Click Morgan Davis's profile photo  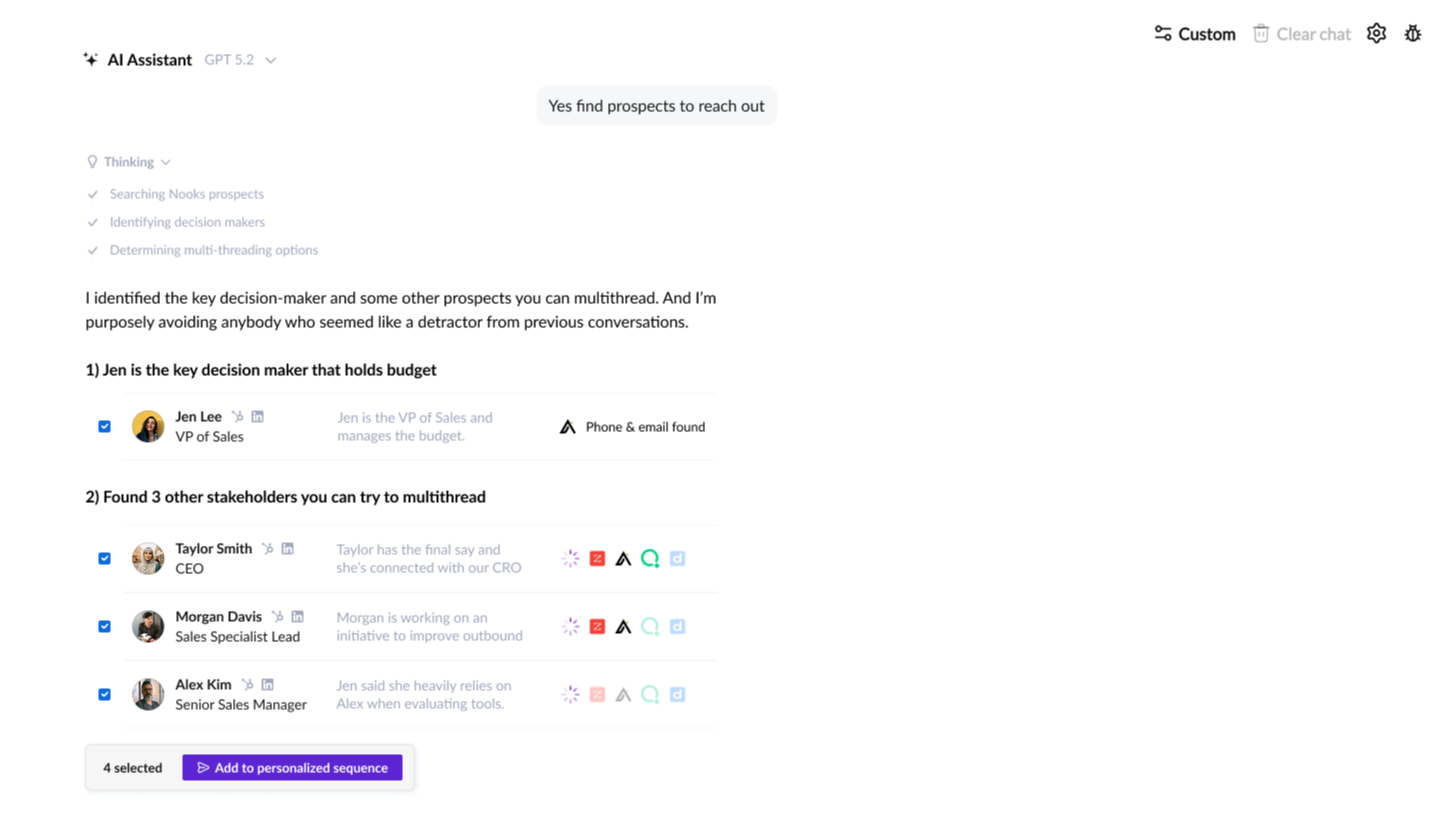[x=148, y=627]
